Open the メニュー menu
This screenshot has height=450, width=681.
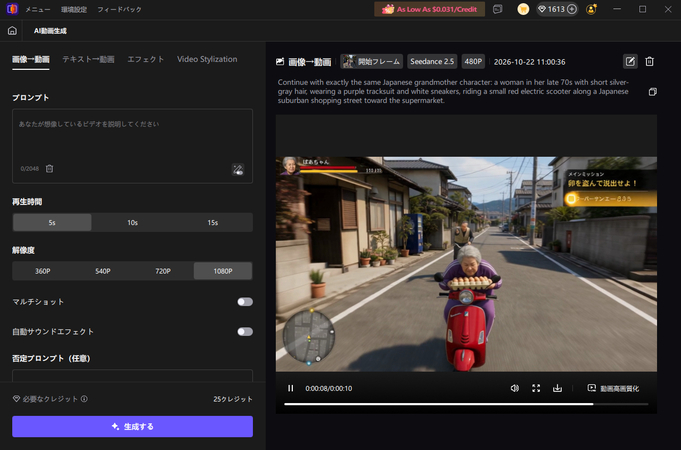coord(38,9)
